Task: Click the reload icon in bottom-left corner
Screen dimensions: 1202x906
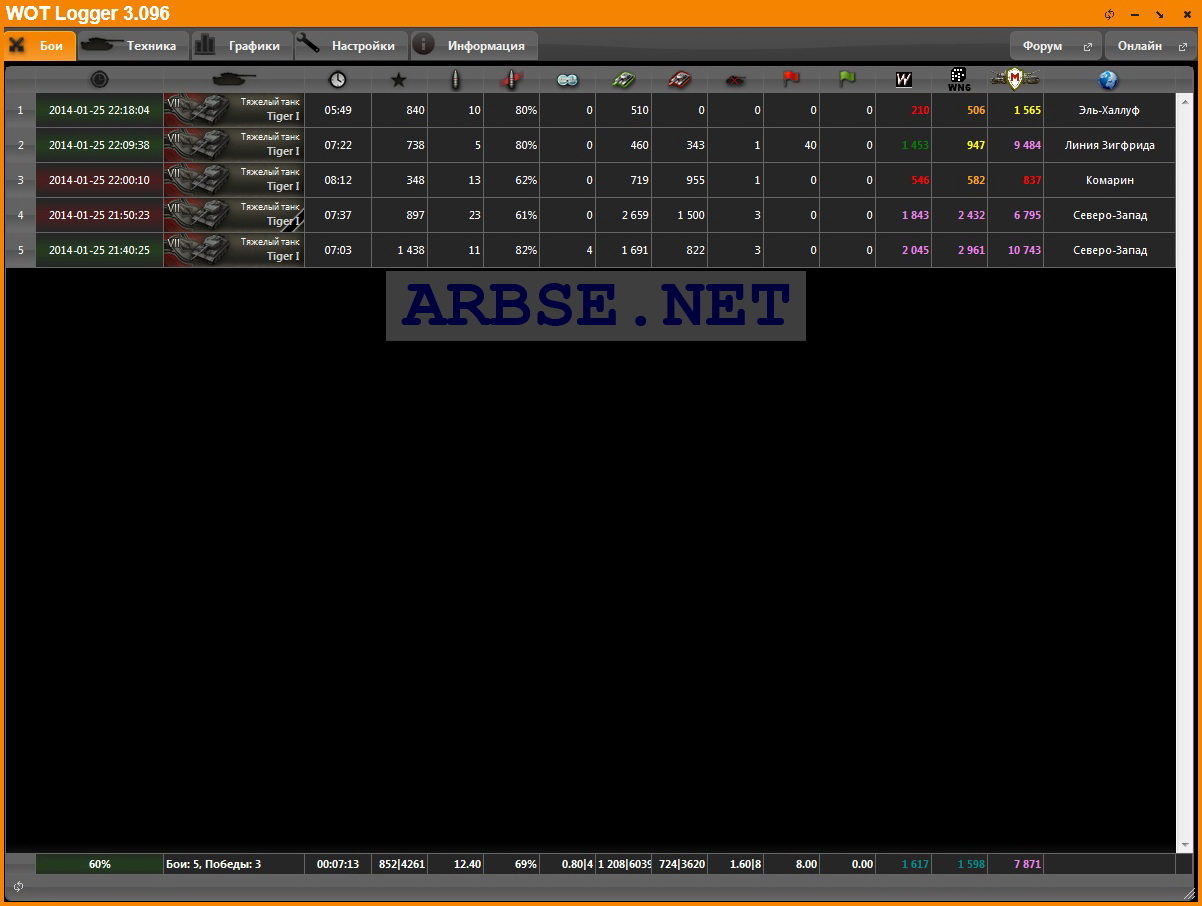Action: 18,886
